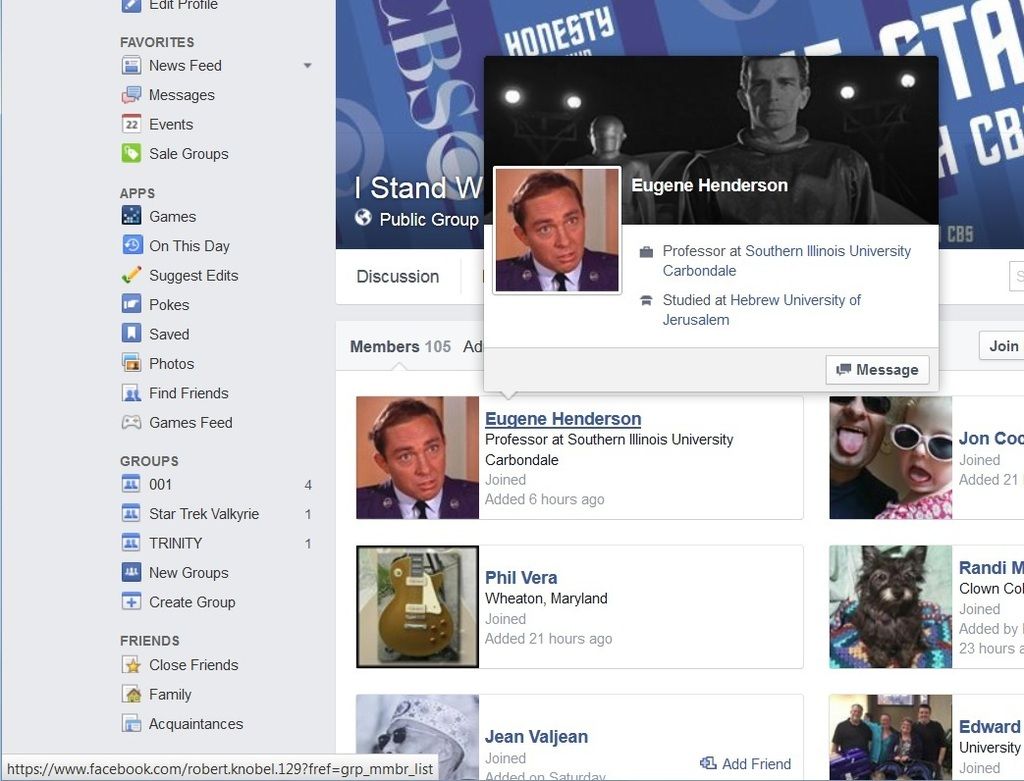Click Phil Vera's guitar profile photo

pyautogui.click(x=417, y=607)
